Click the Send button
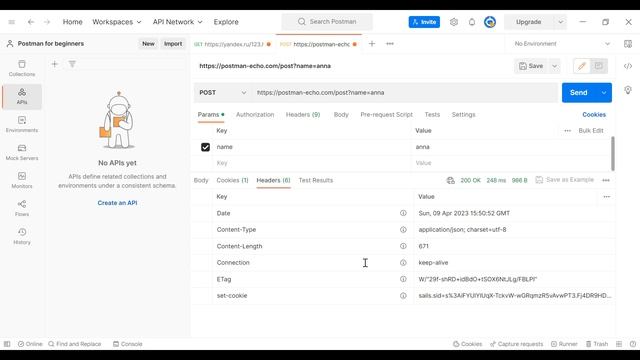Viewport: 640px width, 360px height. coord(579,93)
